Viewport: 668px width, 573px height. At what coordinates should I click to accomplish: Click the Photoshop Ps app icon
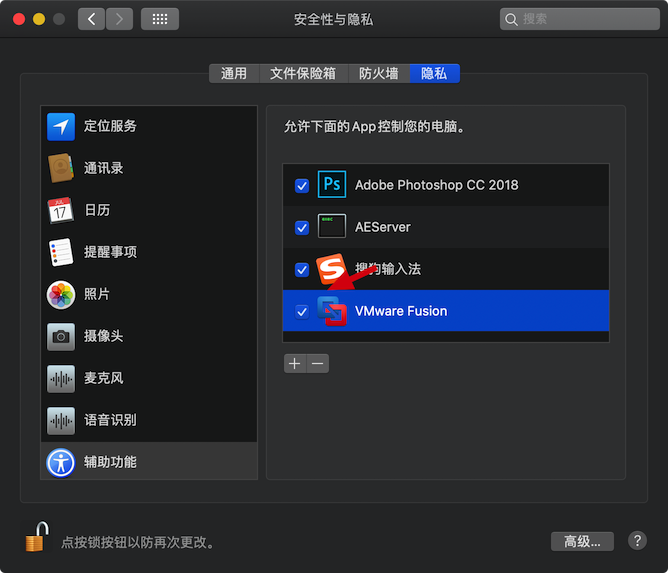click(332, 184)
